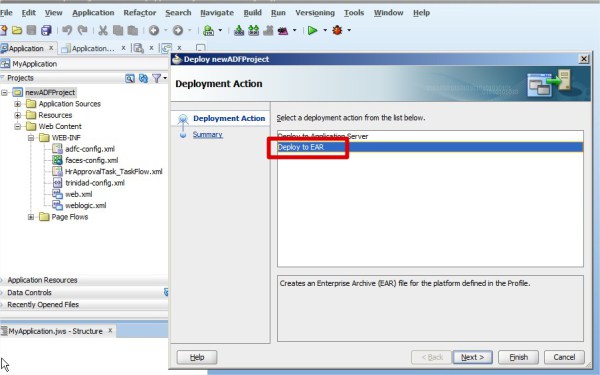Click the Redo toolbar icon

[x=82, y=30]
